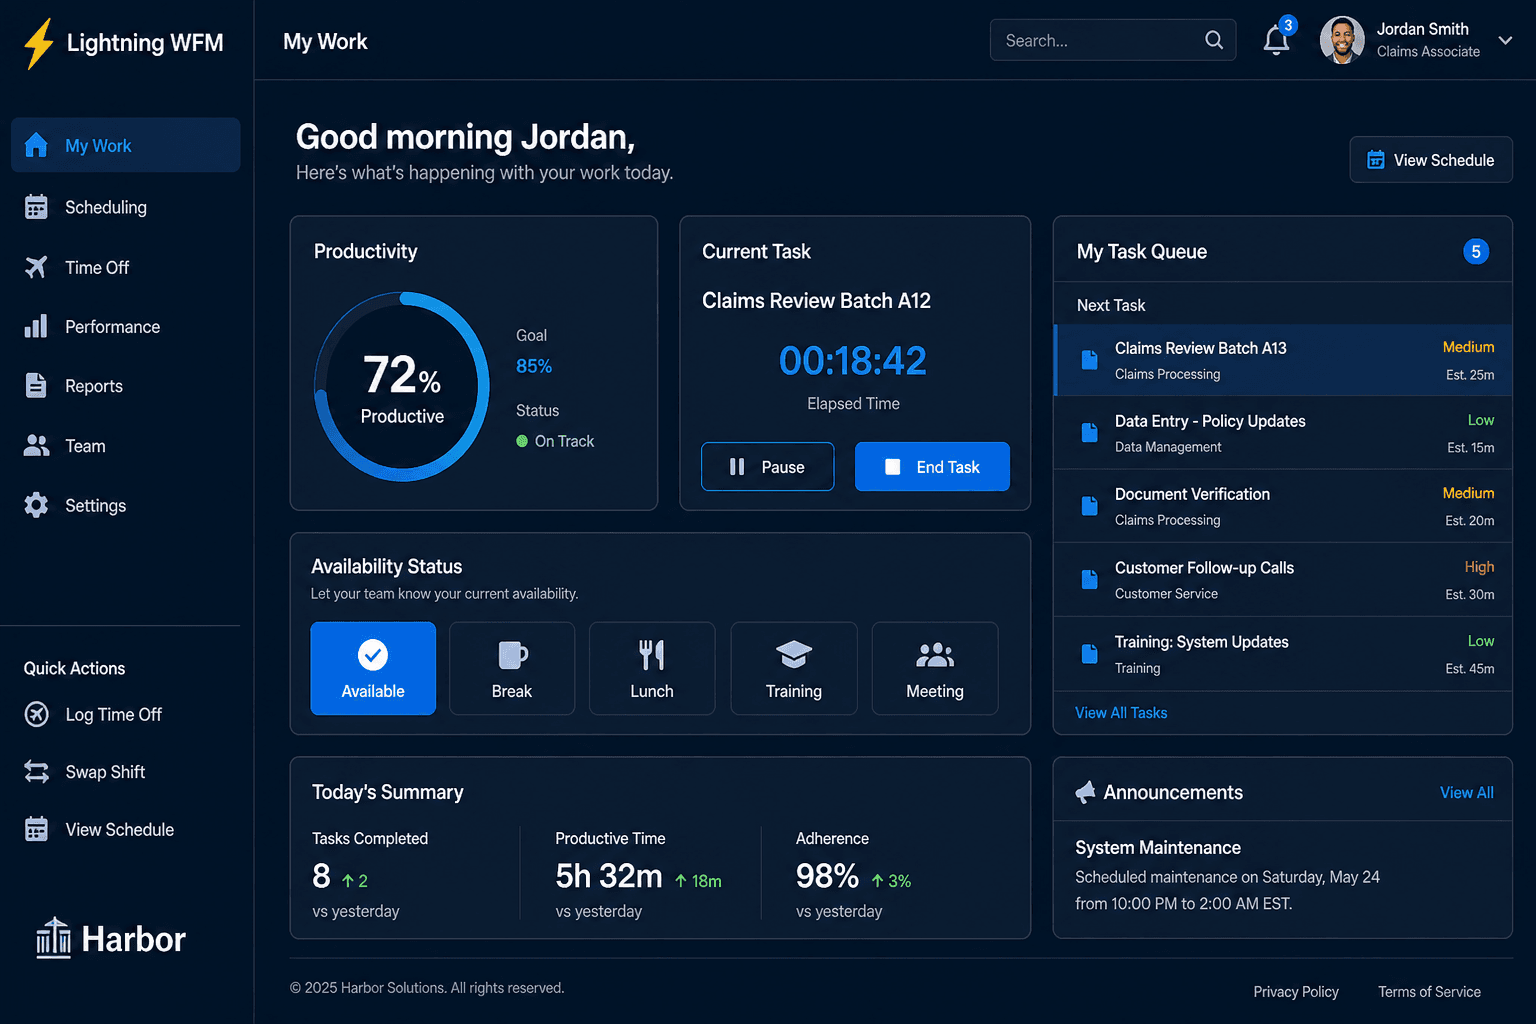
Task: Click the search magnifier icon
Action: (x=1214, y=40)
